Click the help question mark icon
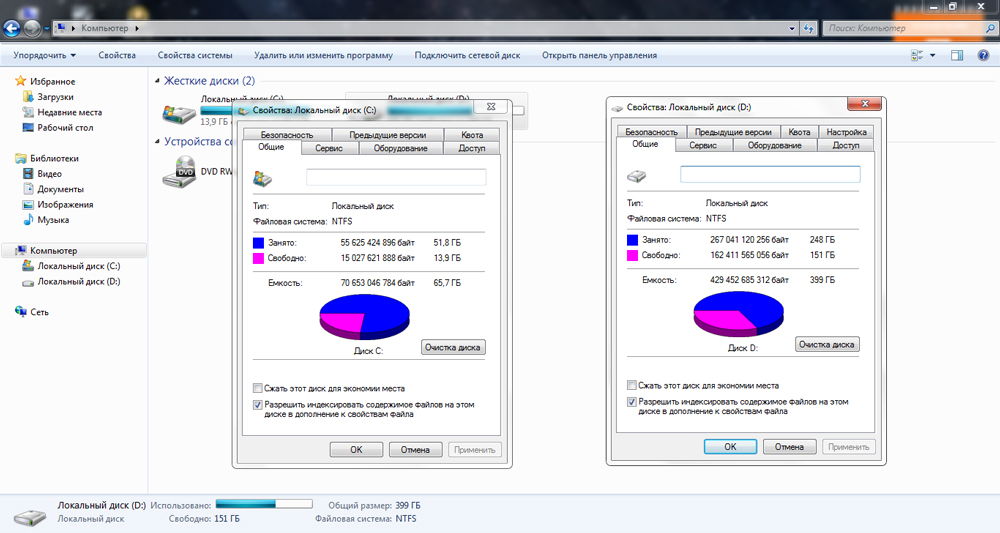 pyautogui.click(x=981, y=55)
